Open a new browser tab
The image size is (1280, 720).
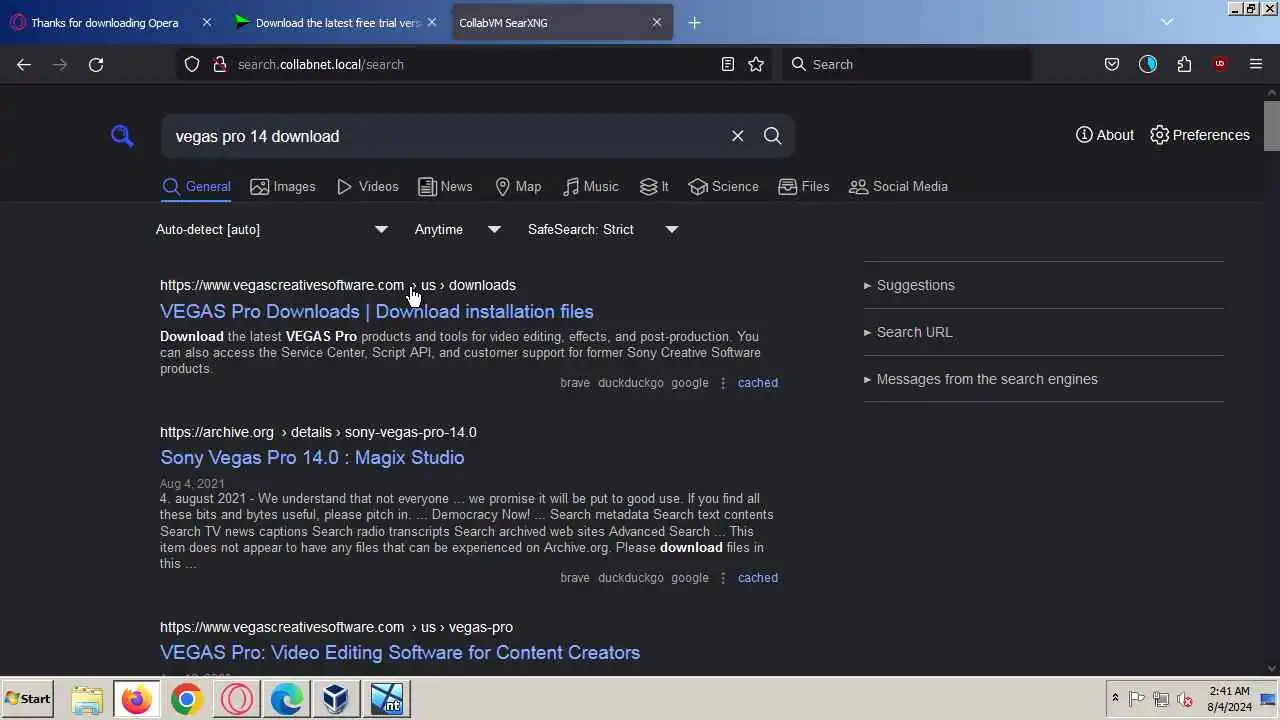click(x=695, y=22)
